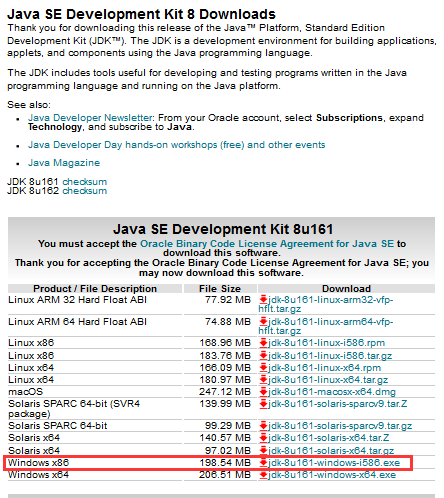Click download arrow icon for linux-arm32-vfp-hflt.tar.gz
444x498 pixels.
point(263,299)
